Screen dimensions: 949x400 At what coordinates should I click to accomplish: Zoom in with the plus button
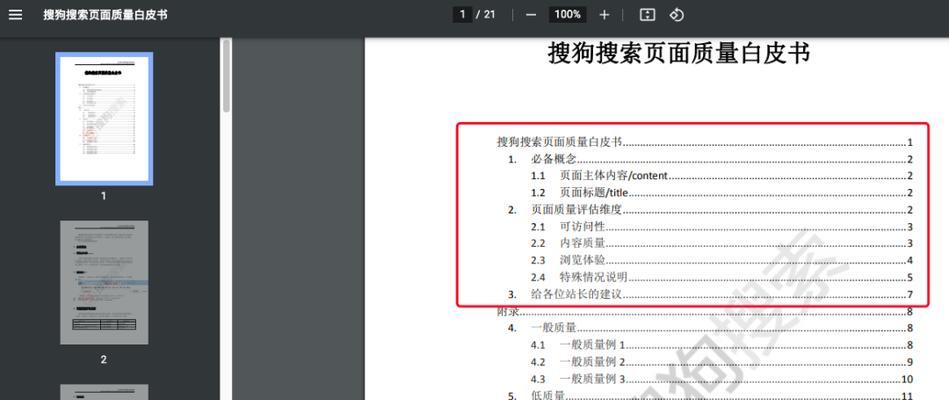coord(604,15)
